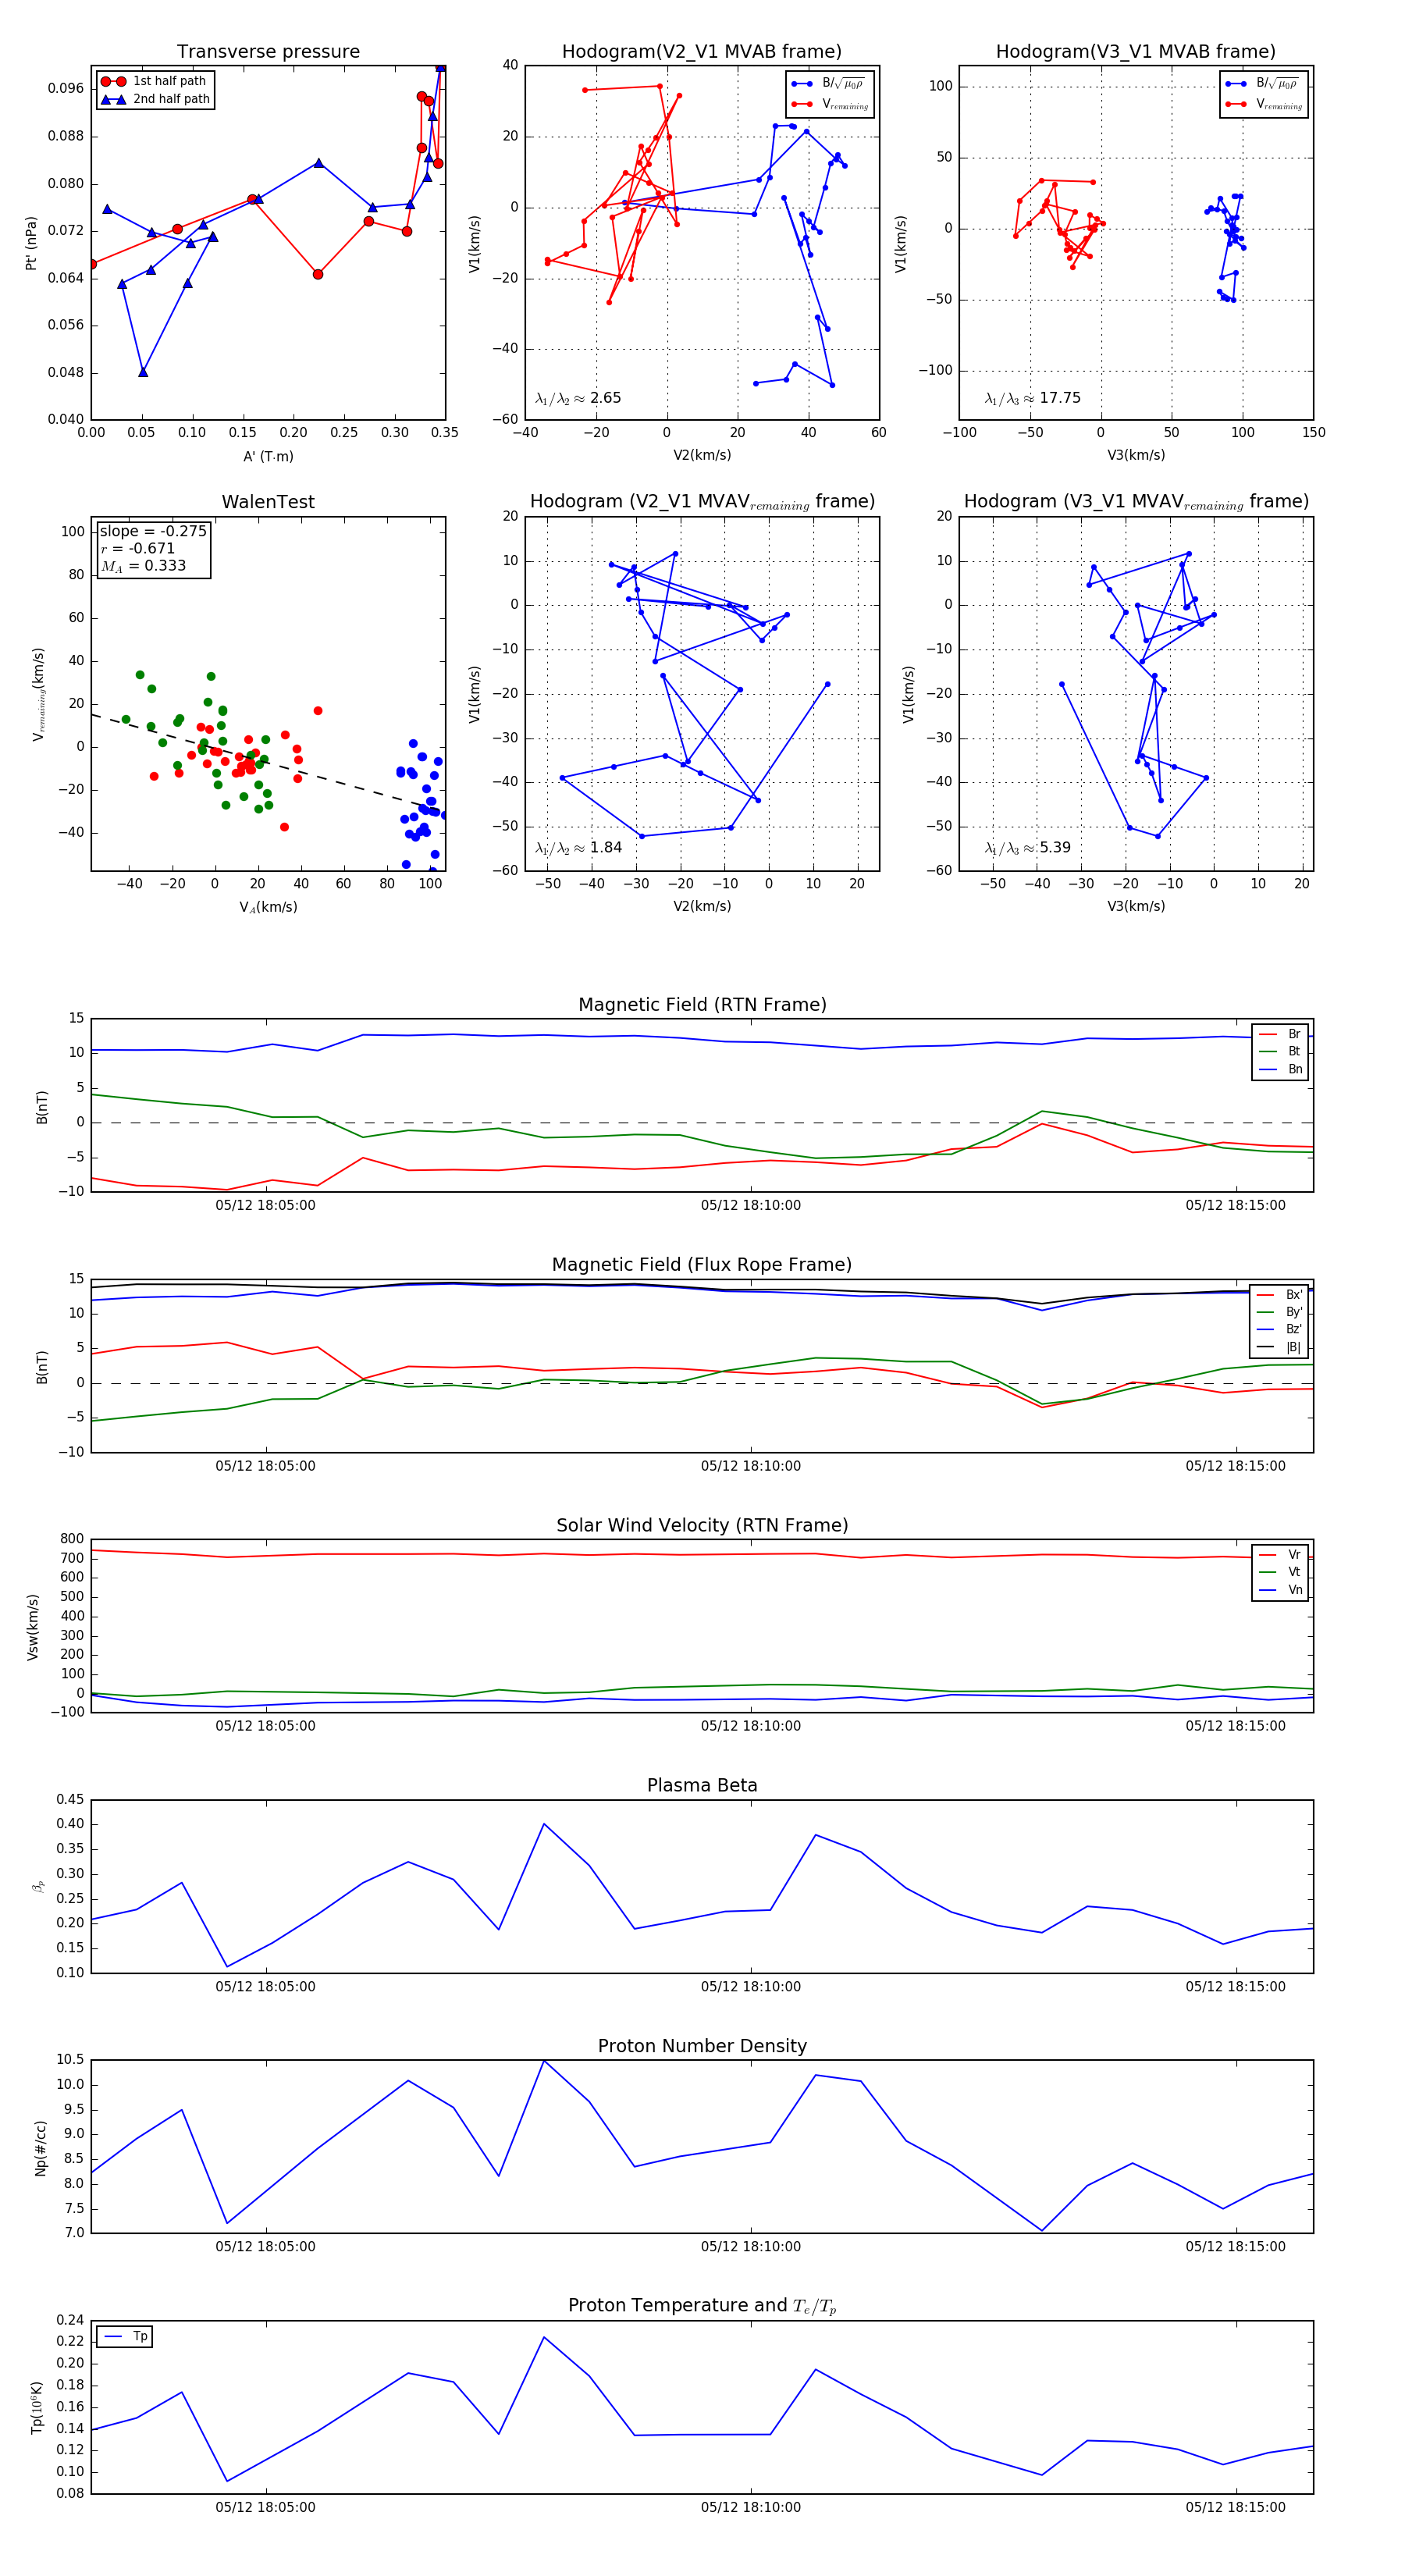The image size is (1405, 2576).
Task: Click the blue triangle '2nd half path' legend marker
Action: (113, 99)
